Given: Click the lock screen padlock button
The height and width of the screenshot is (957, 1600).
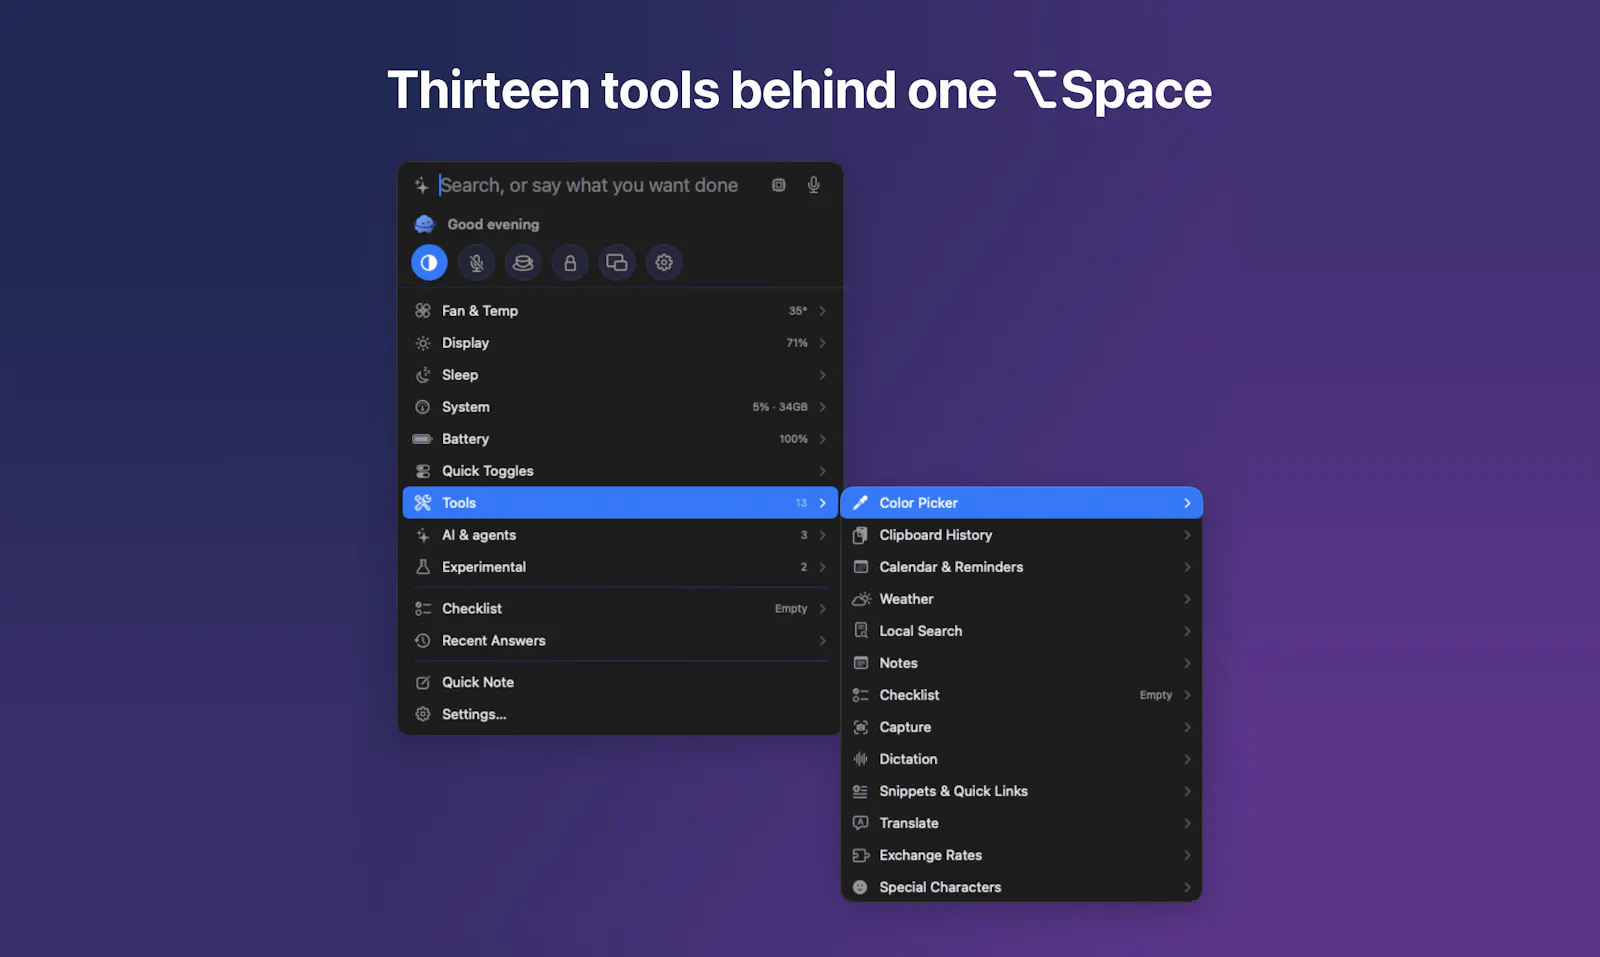Looking at the screenshot, I should click(x=570, y=263).
